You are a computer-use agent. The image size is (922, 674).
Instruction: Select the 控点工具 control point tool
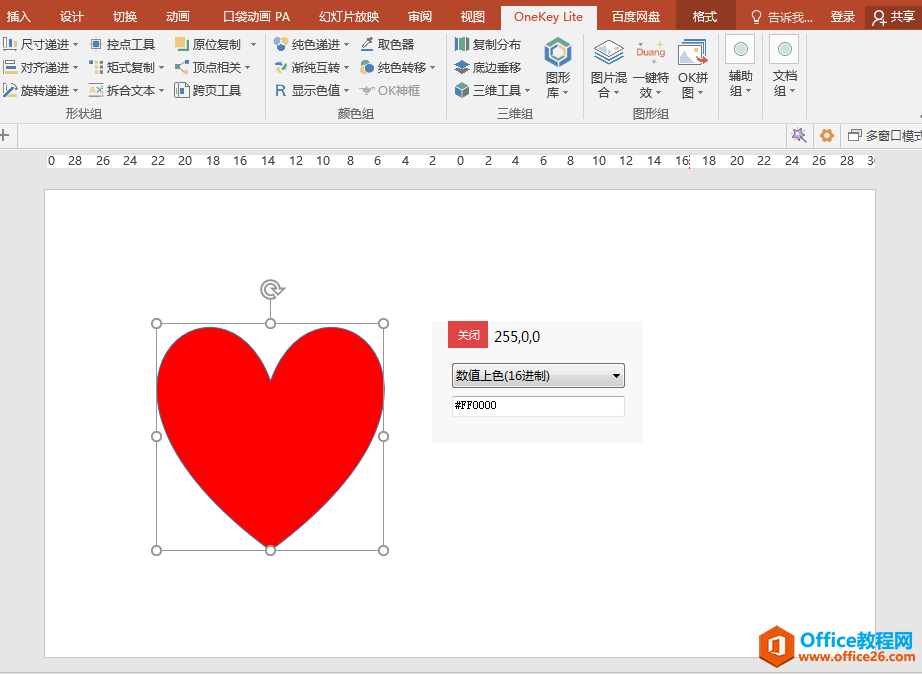pyautogui.click(x=122, y=44)
